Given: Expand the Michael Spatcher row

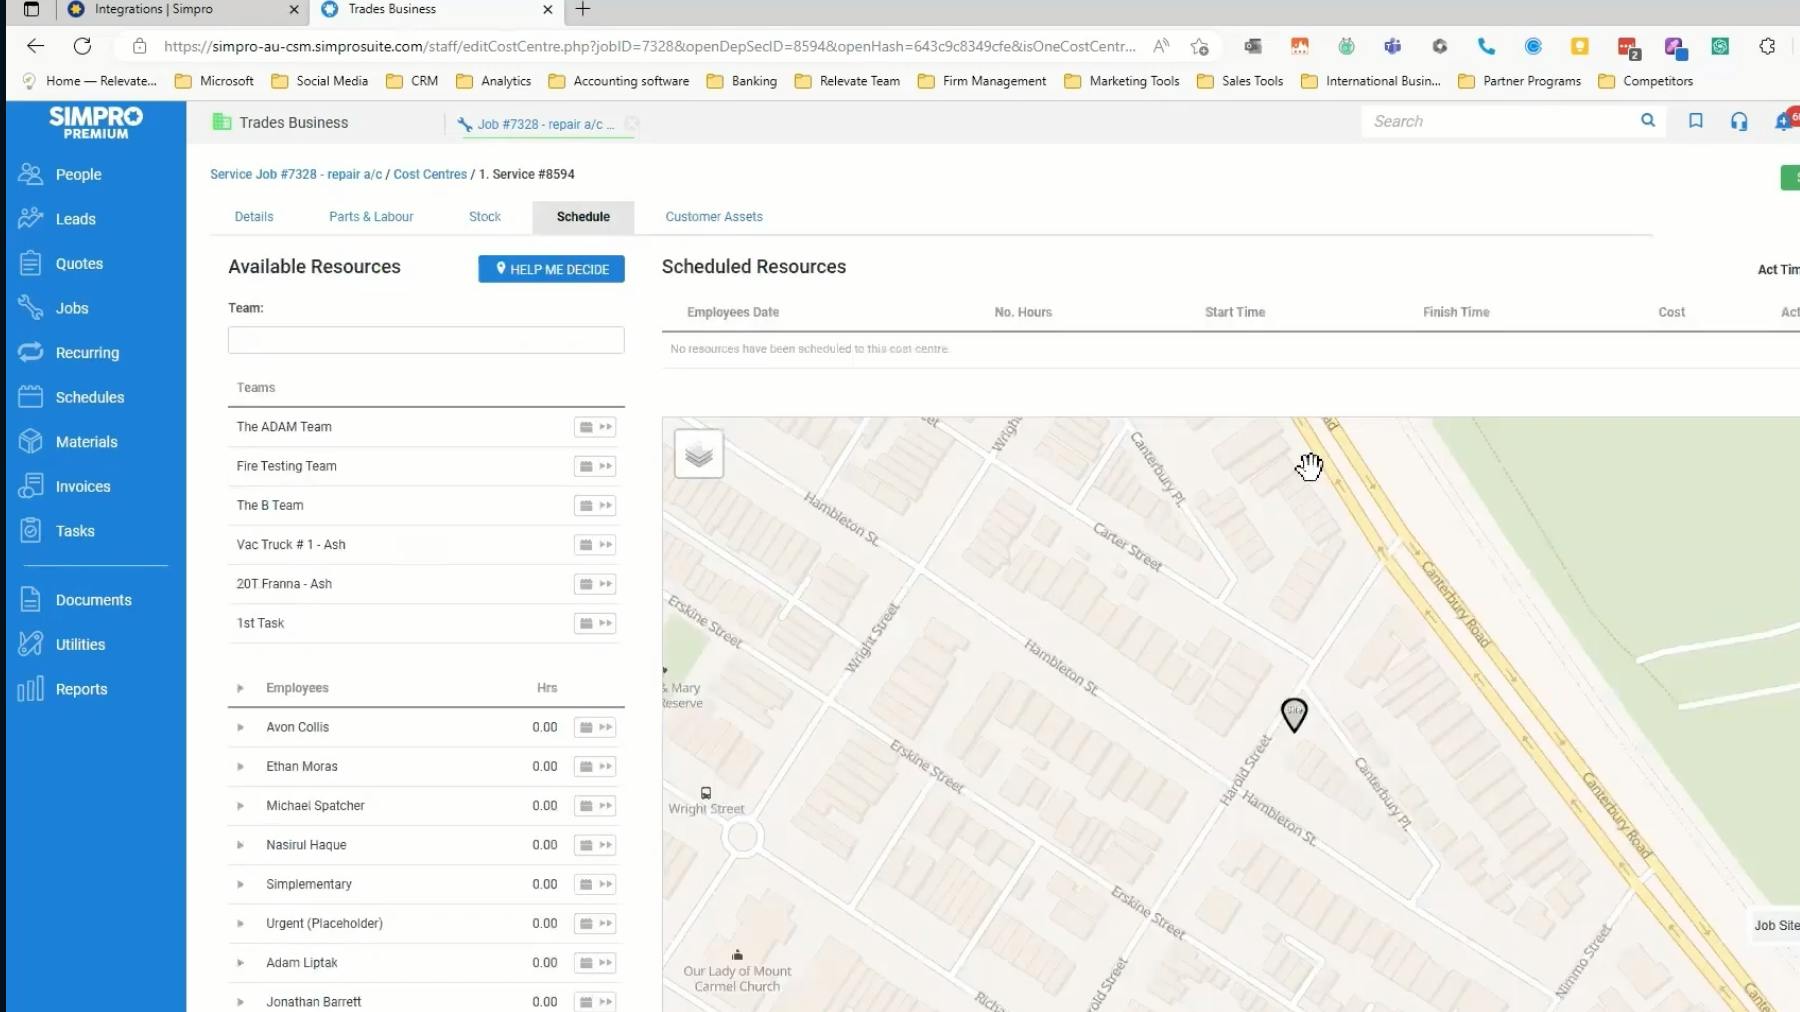Looking at the screenshot, I should pyautogui.click(x=240, y=806).
